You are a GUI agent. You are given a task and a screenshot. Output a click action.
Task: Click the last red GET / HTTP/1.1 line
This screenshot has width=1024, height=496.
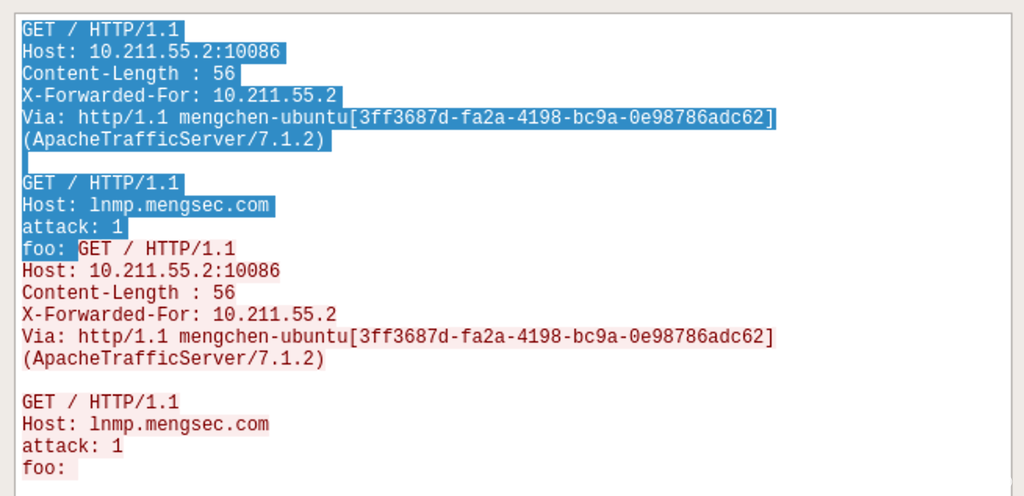tap(100, 403)
